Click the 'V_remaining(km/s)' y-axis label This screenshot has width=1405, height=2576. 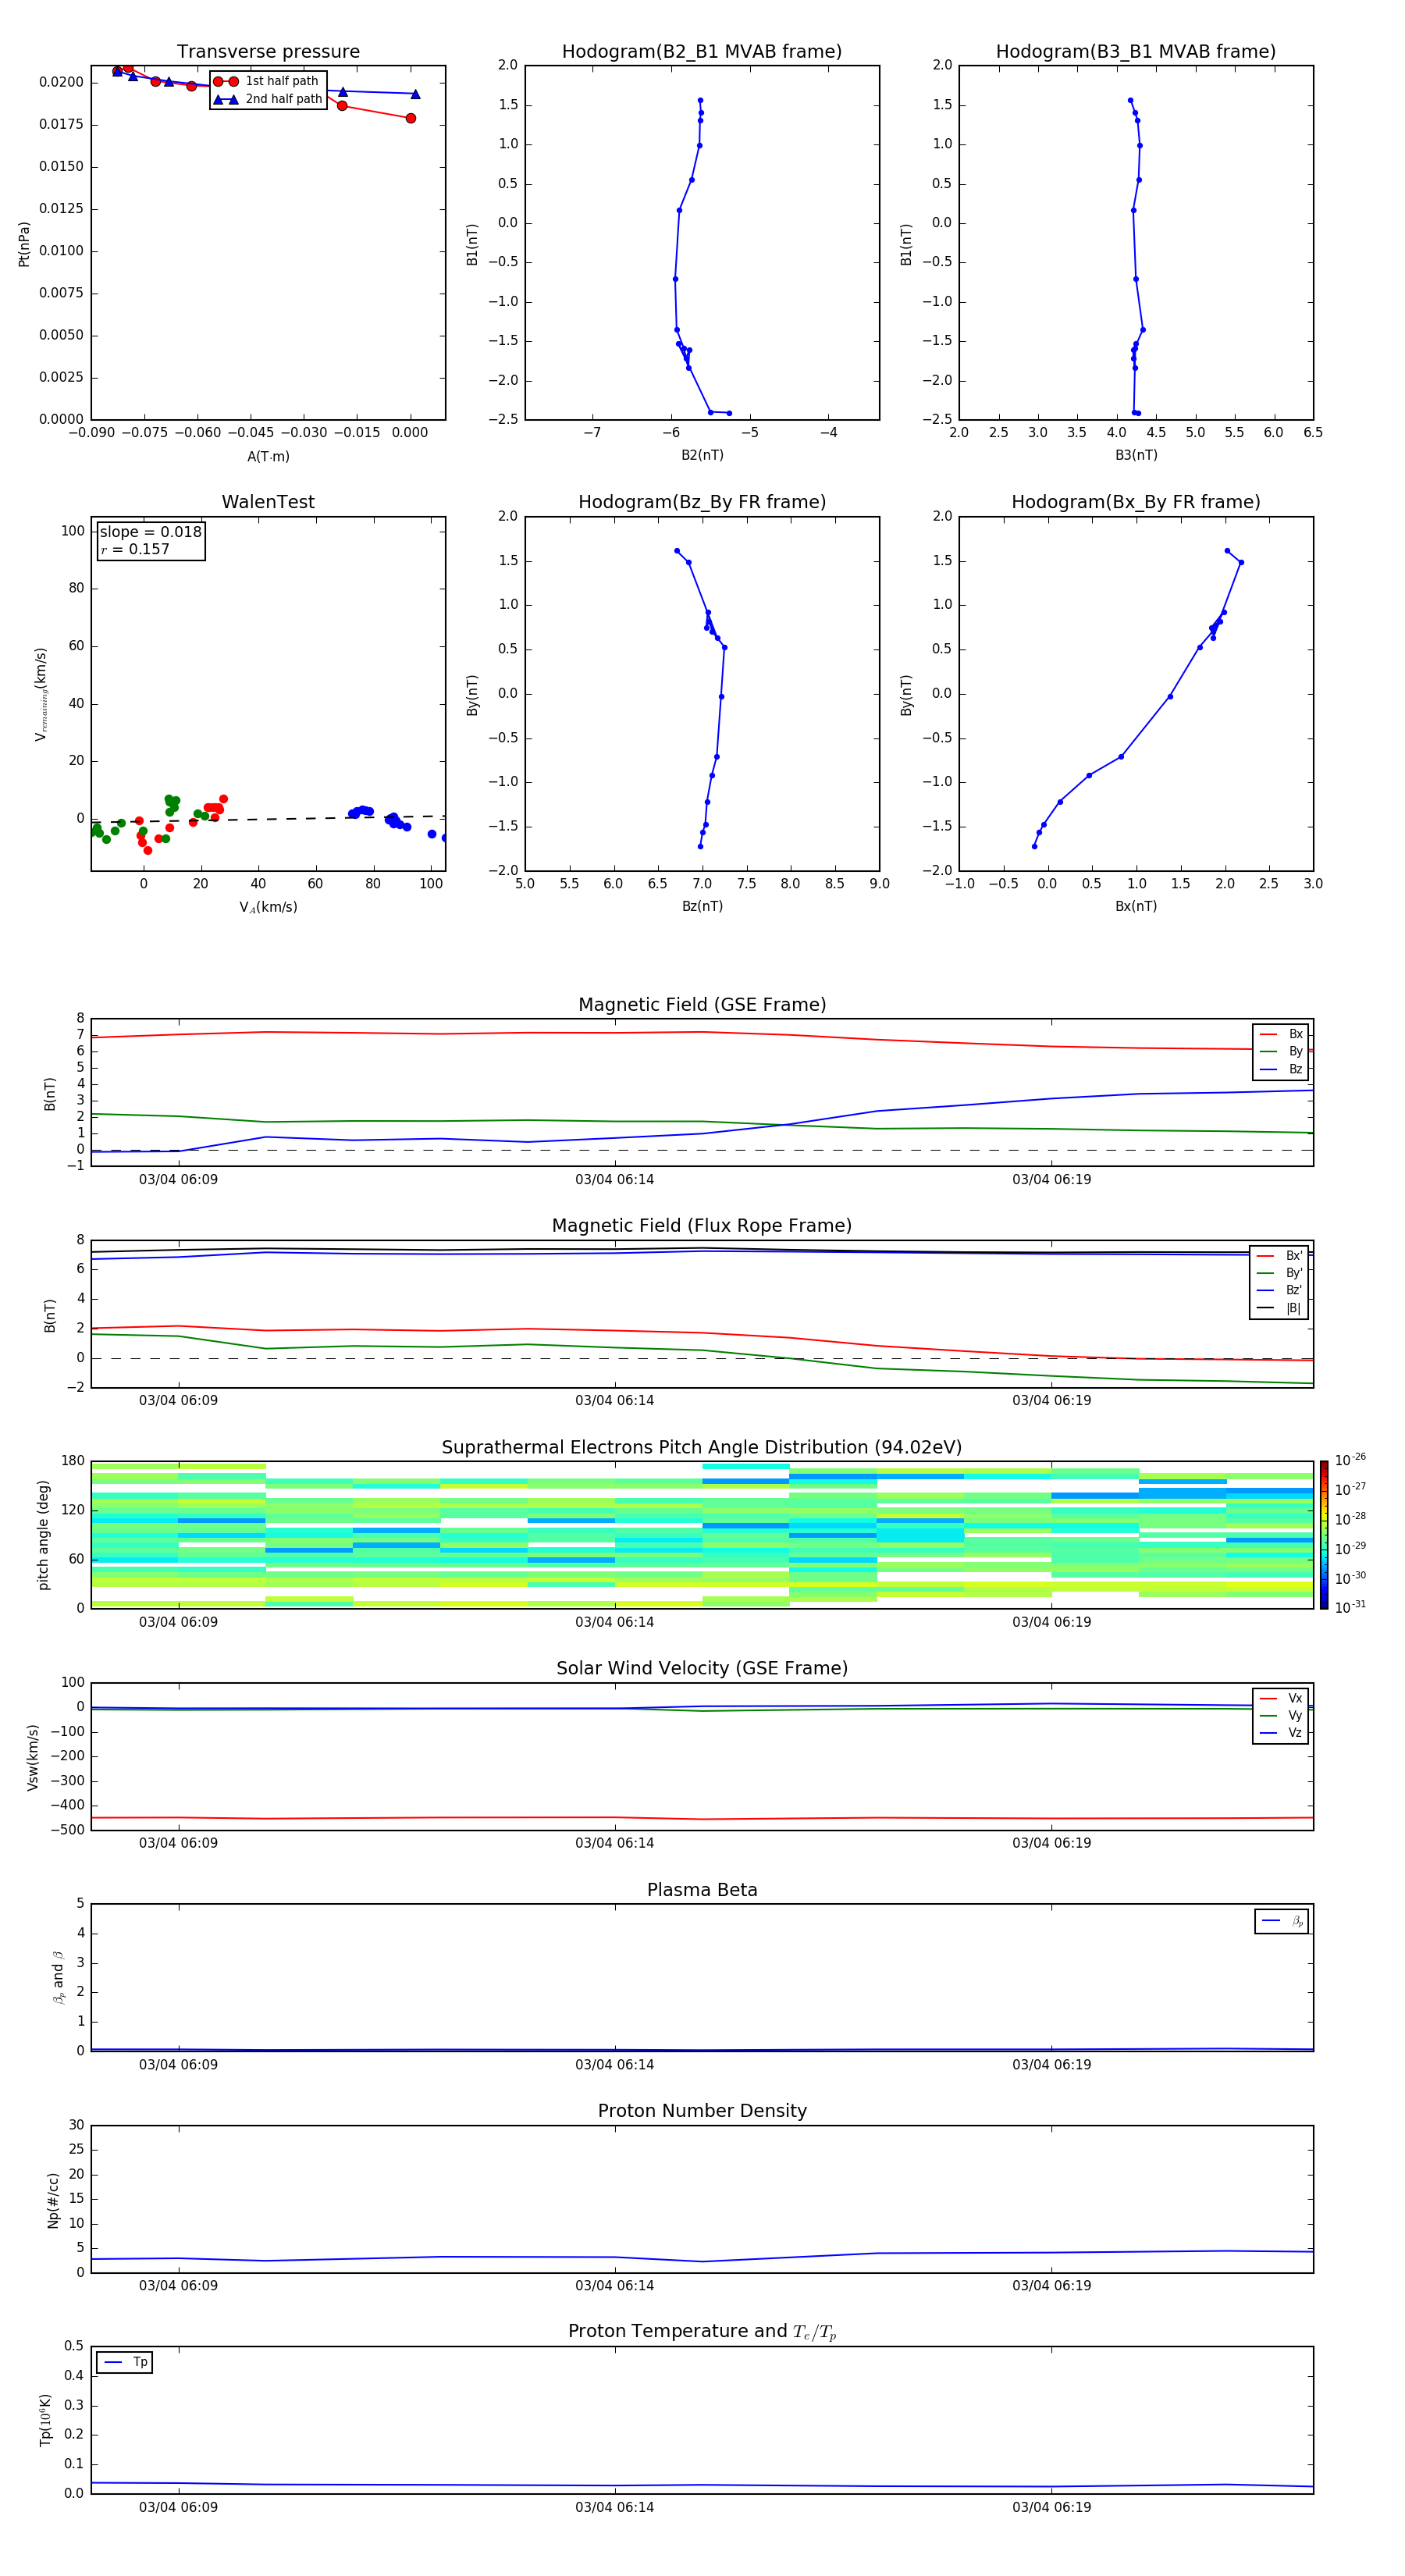point(41,694)
